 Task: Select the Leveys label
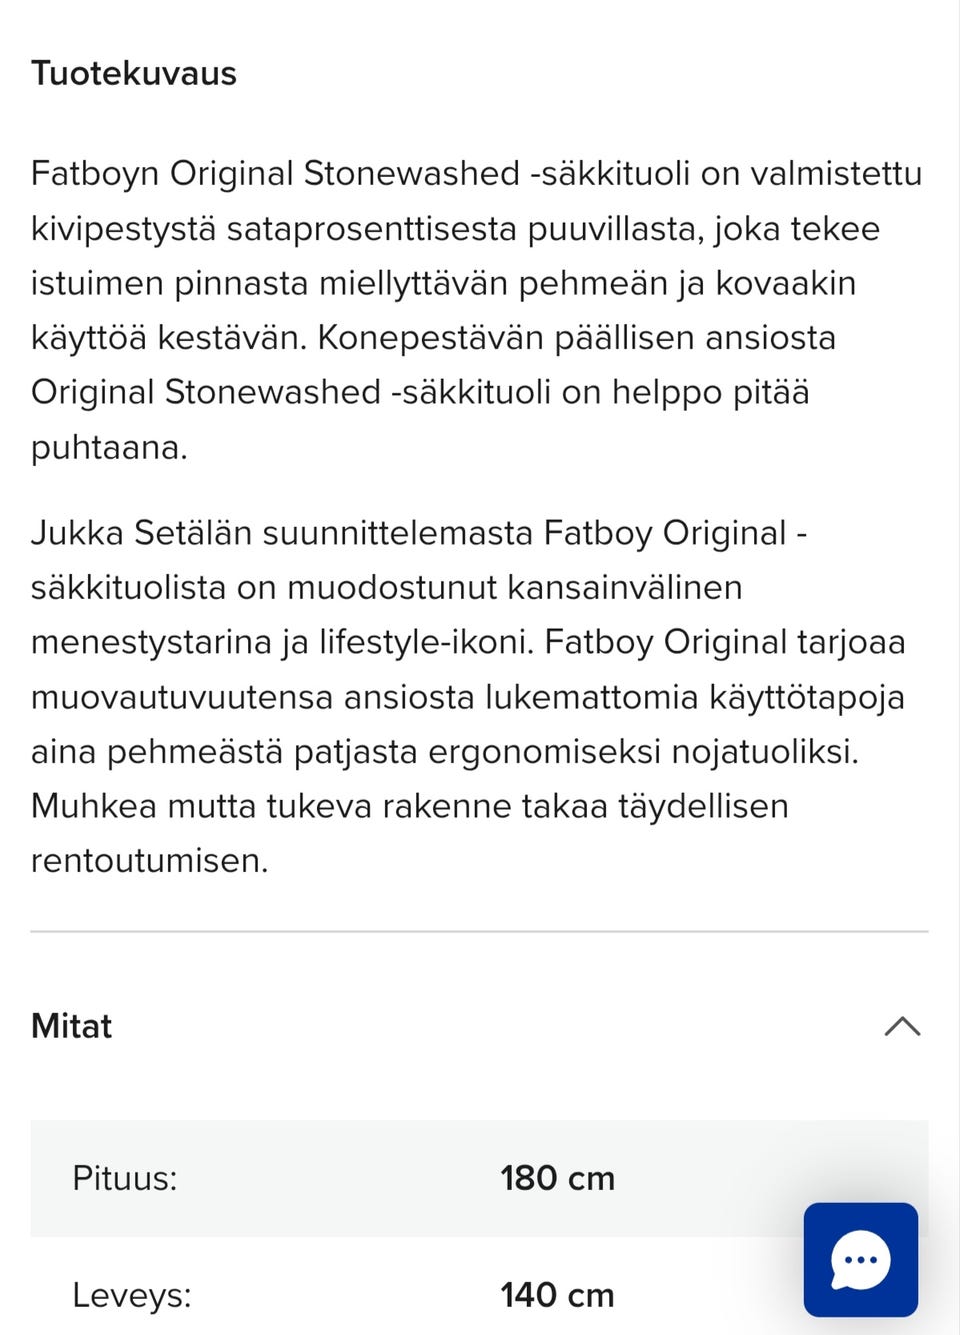tap(129, 1294)
